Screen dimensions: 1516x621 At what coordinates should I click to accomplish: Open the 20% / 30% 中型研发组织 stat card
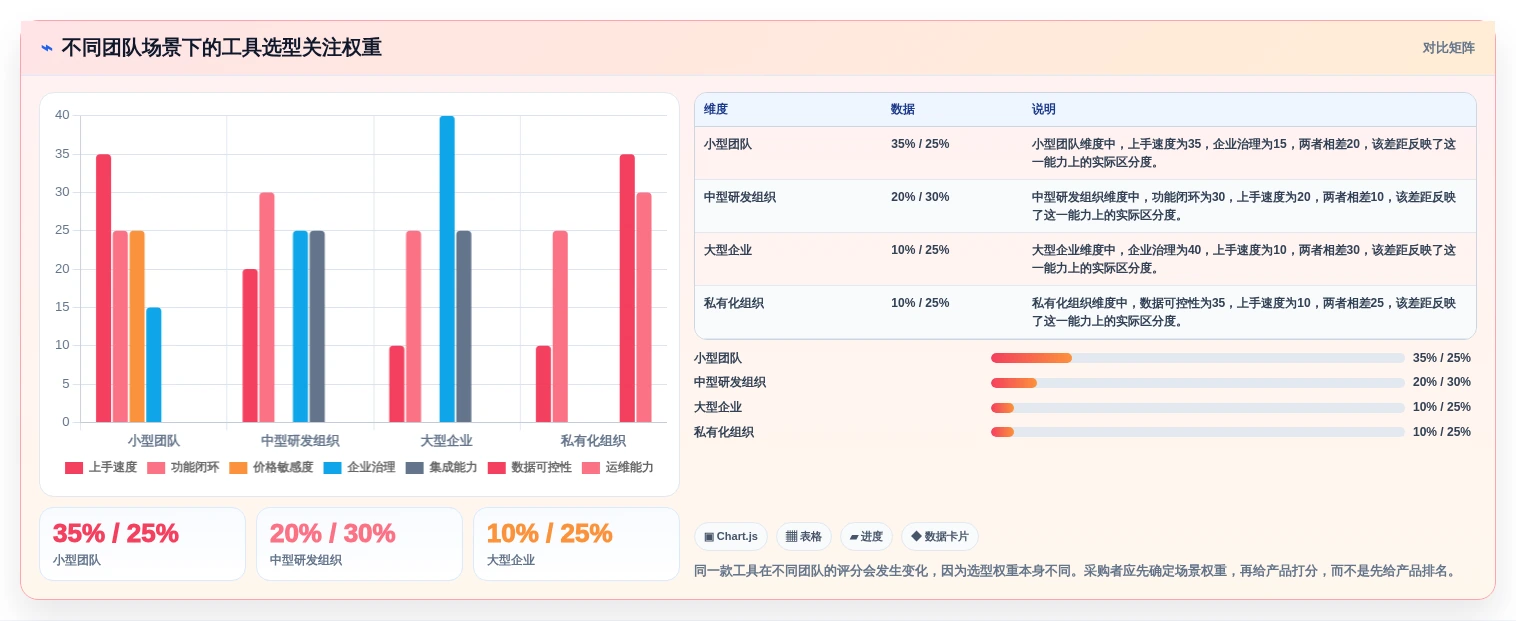[359, 544]
